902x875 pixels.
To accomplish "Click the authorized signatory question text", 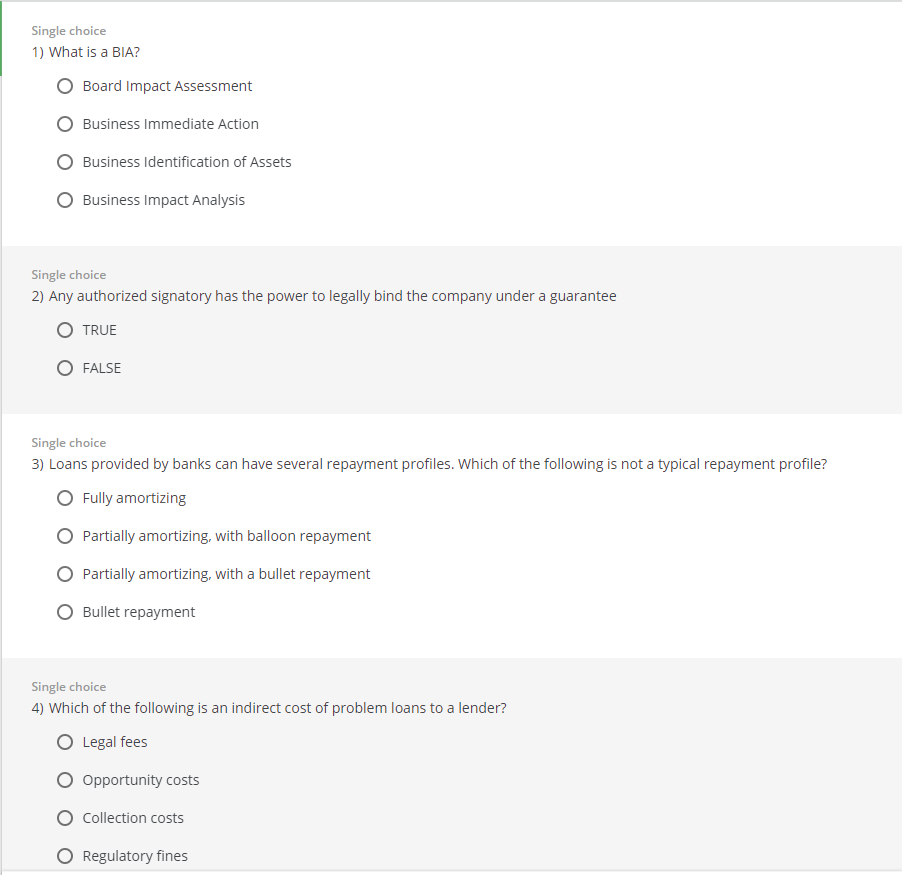I will [324, 296].
